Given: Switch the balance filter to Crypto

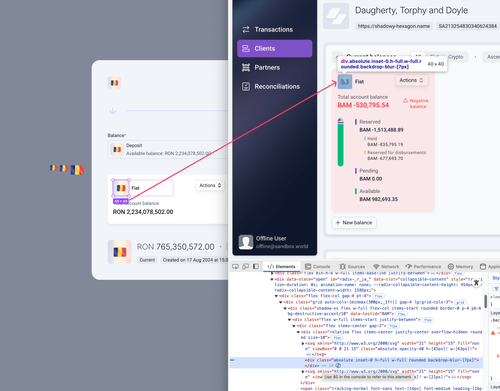Looking at the screenshot, I should click(456, 57).
